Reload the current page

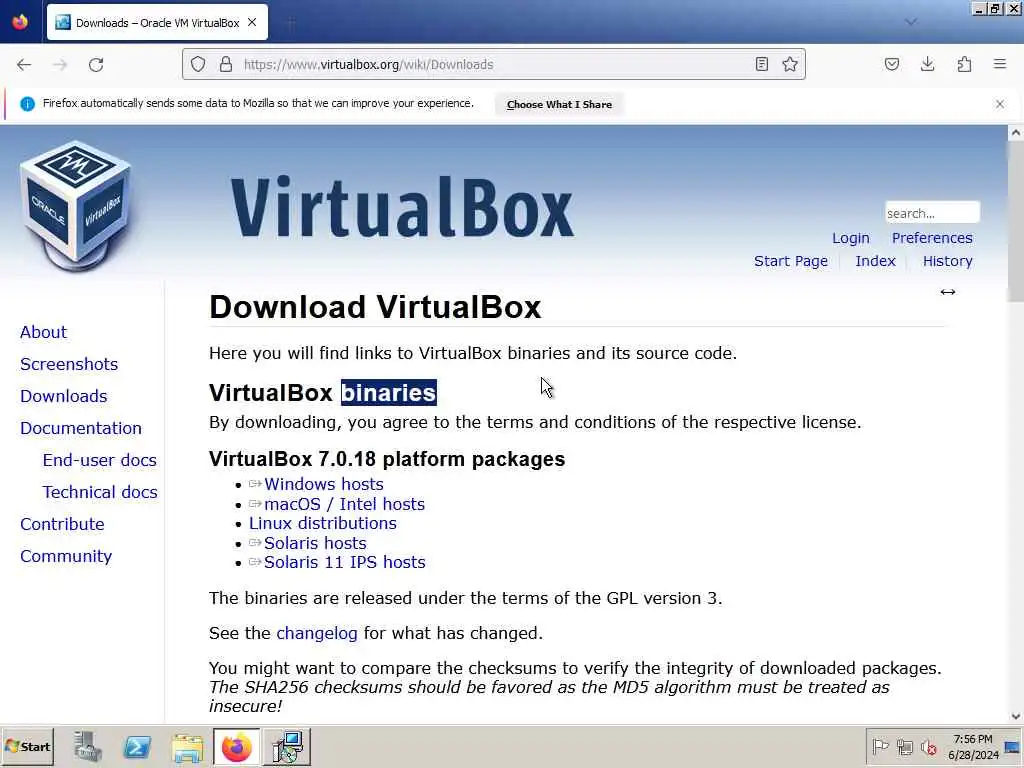(x=96, y=65)
